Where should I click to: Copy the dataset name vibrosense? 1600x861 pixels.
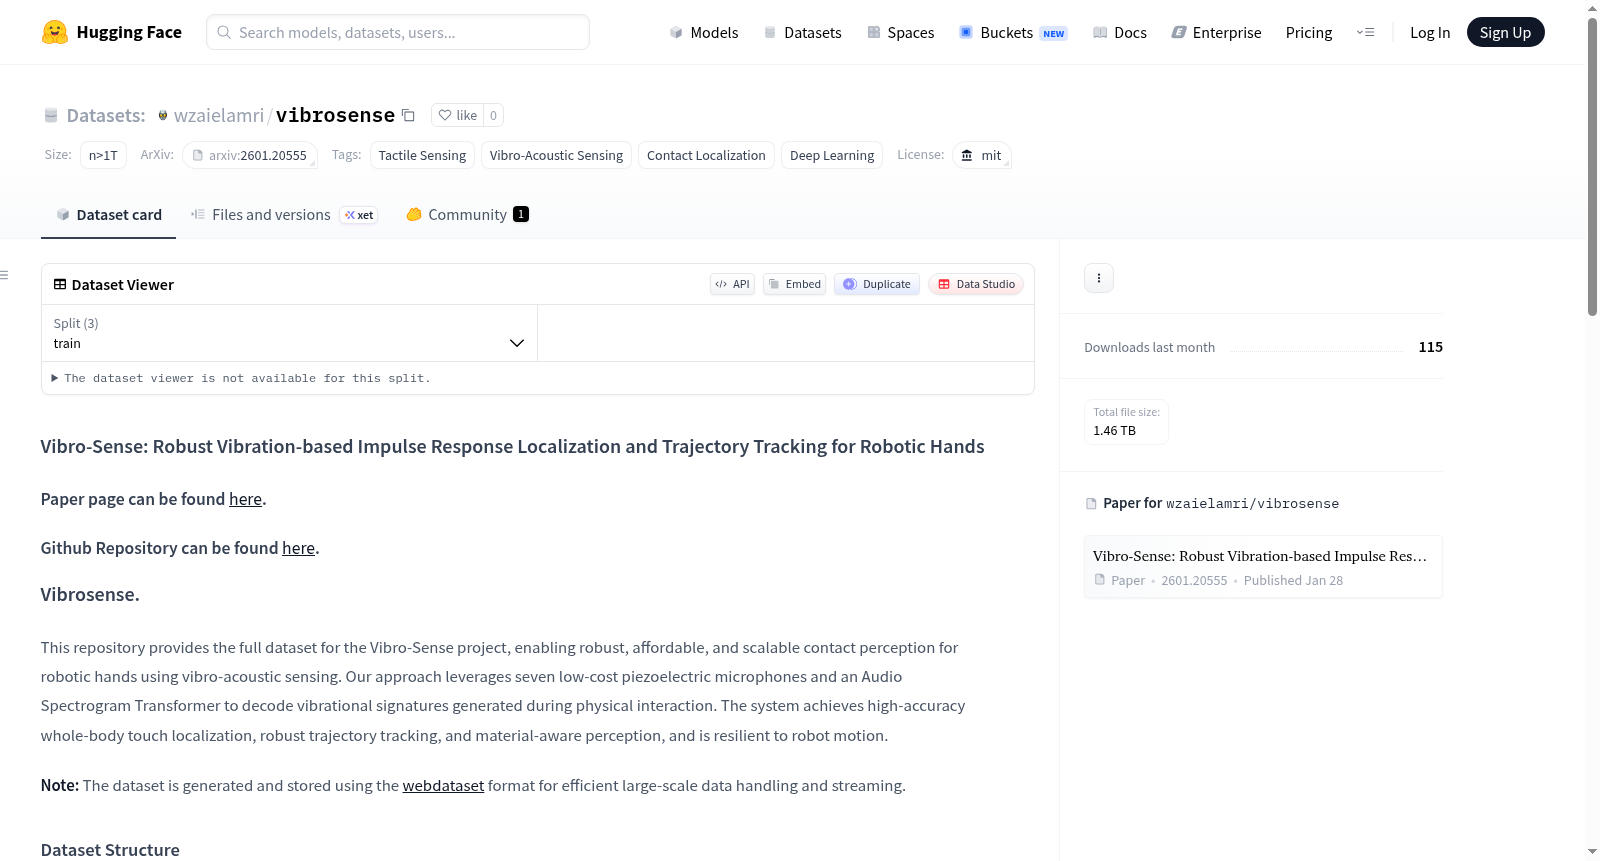408,115
